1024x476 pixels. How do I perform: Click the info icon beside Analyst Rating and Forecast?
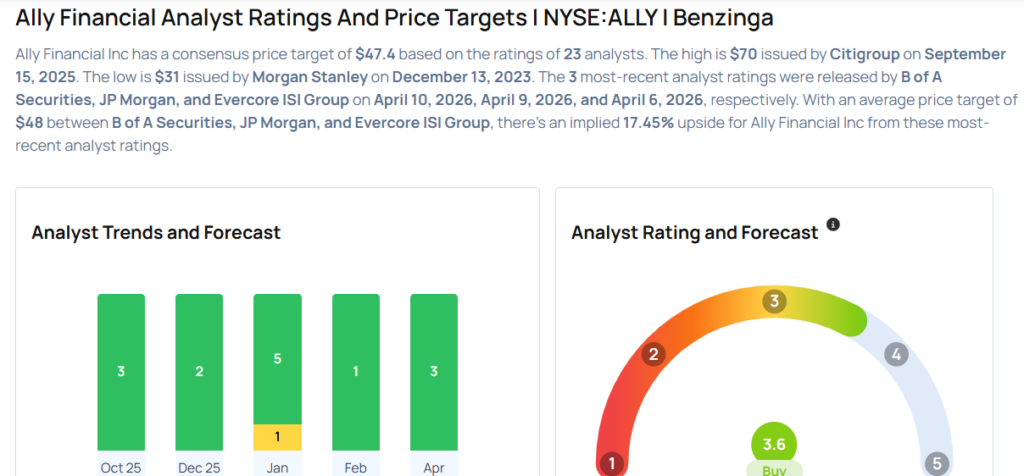coord(833,225)
